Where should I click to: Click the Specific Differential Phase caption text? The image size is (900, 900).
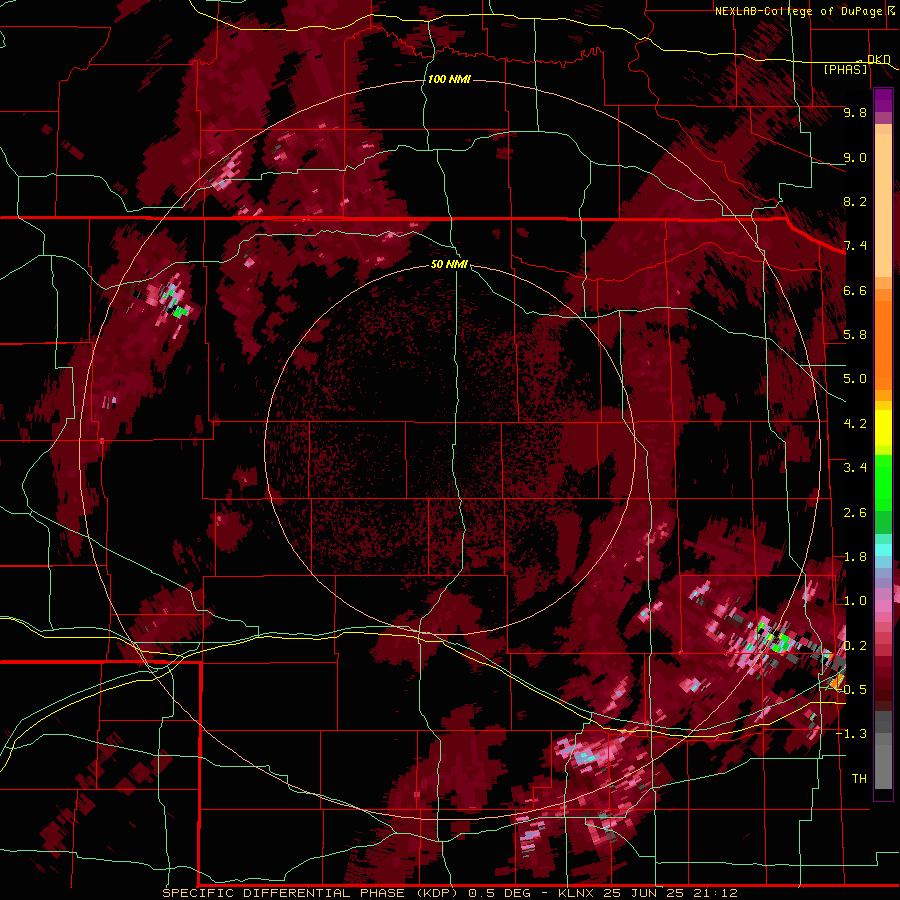pos(450,893)
